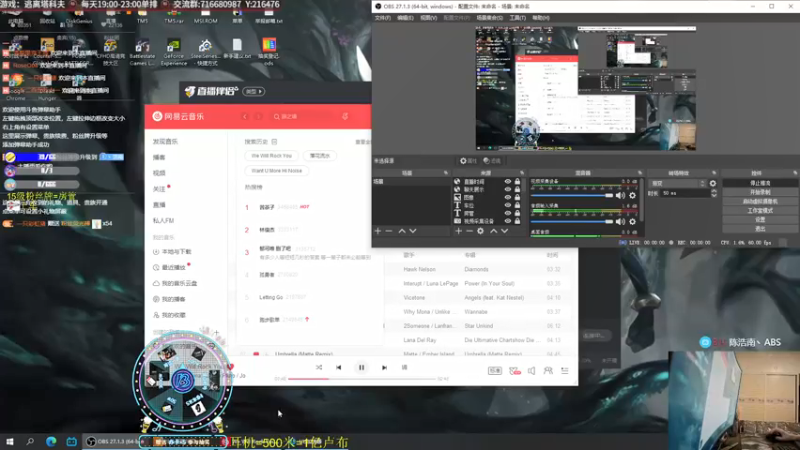This screenshot has width=800, height=450.
Task: Hide 视频采集设备 source via eye icon
Action: pyautogui.click(x=508, y=221)
